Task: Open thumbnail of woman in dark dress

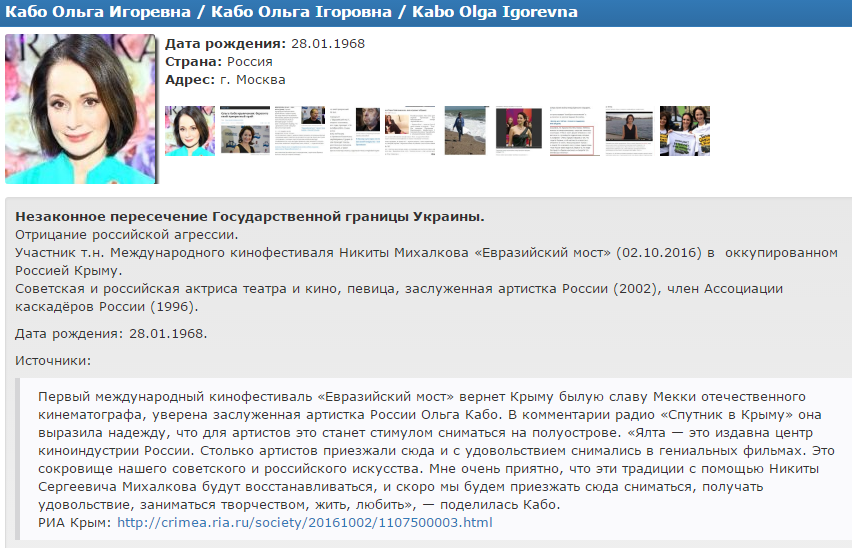Action: (x=518, y=130)
